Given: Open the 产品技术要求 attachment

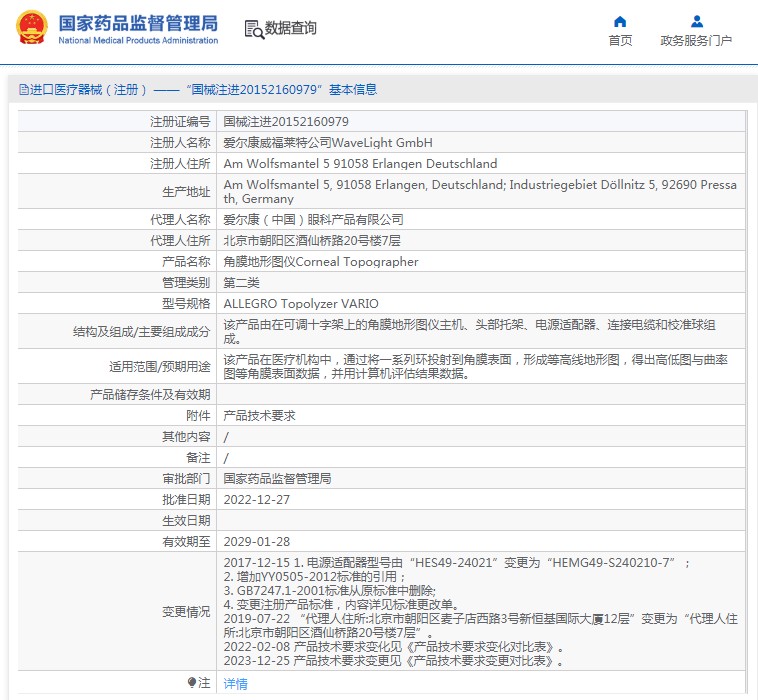Looking at the screenshot, I should click(259, 415).
